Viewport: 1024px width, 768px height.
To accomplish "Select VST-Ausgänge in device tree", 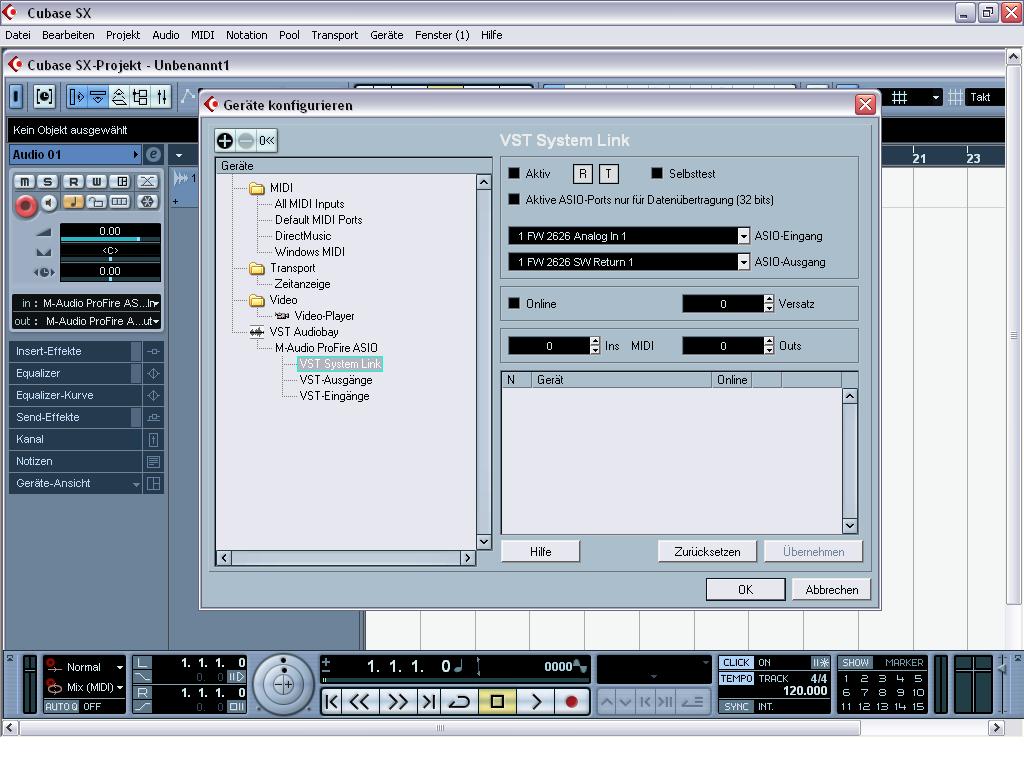I will click(336, 380).
